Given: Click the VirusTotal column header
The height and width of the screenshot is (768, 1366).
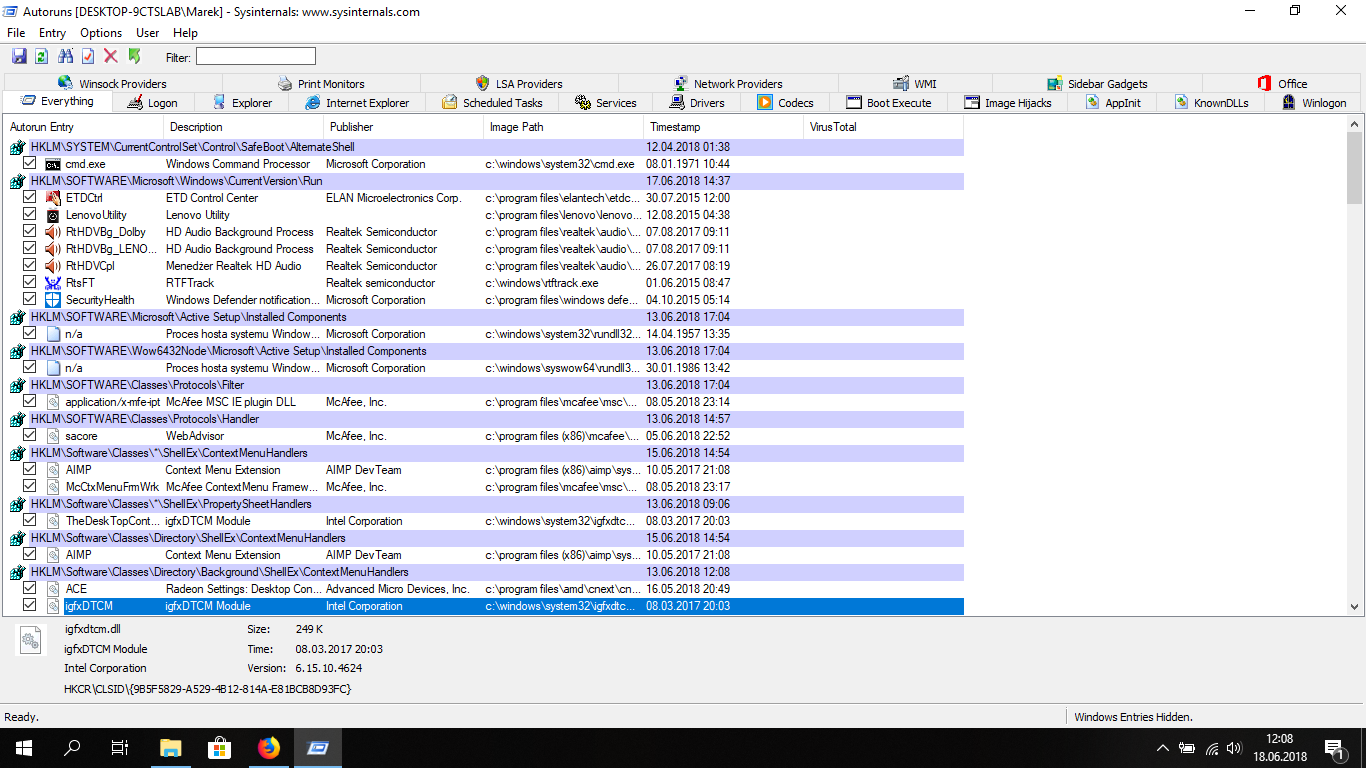Looking at the screenshot, I should (884, 127).
